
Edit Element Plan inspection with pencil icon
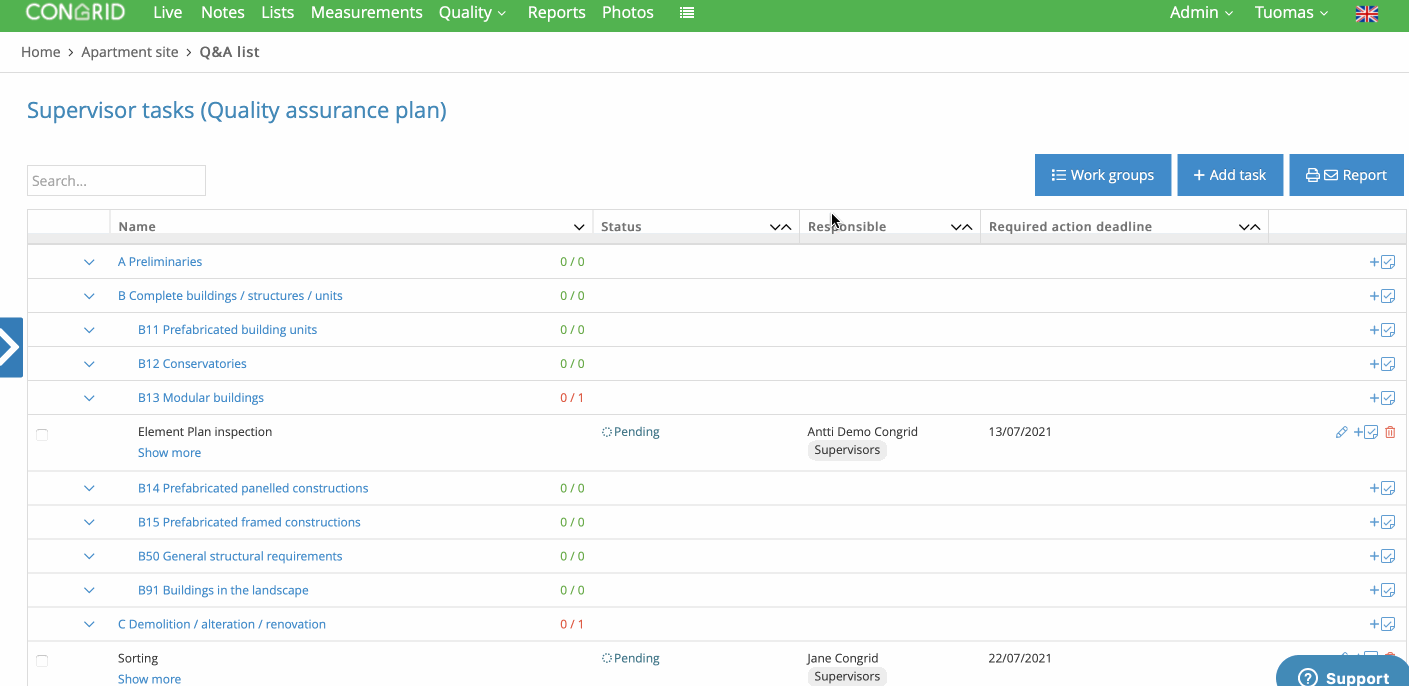pos(1342,432)
